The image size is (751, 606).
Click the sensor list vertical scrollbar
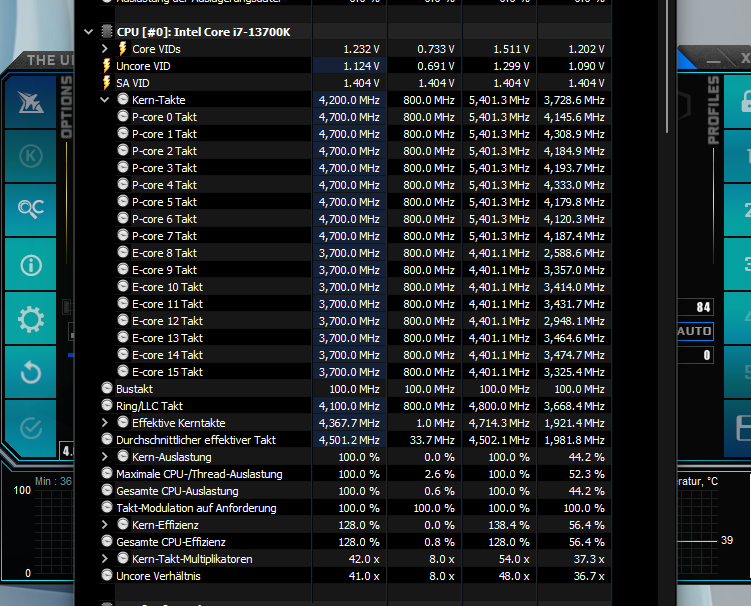667,67
